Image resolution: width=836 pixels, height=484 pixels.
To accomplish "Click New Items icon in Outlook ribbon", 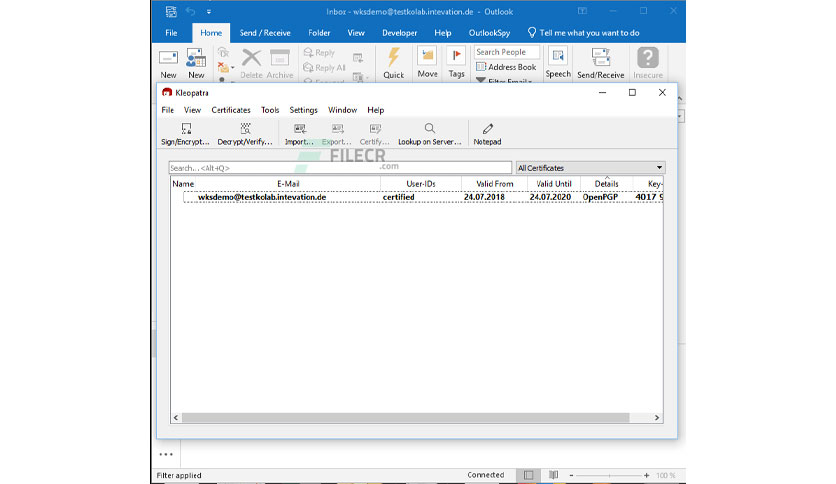I will [x=196, y=58].
